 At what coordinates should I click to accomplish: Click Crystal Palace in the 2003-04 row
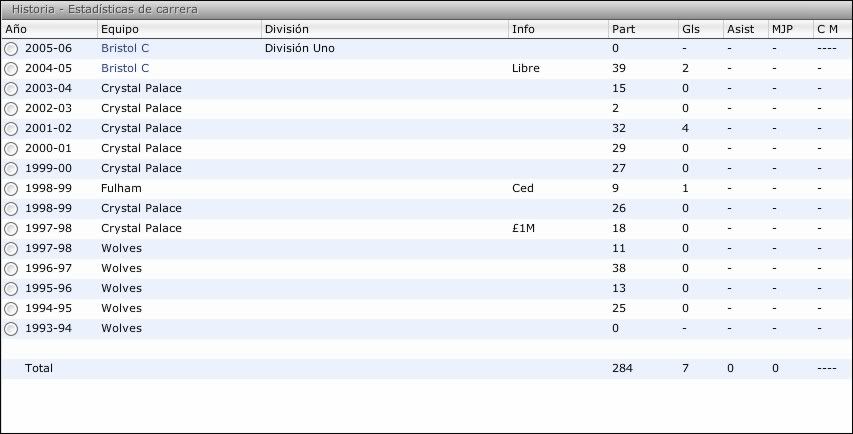click(141, 88)
